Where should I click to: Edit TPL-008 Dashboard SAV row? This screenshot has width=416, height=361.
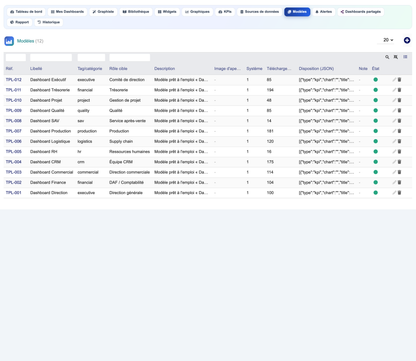coord(394,121)
